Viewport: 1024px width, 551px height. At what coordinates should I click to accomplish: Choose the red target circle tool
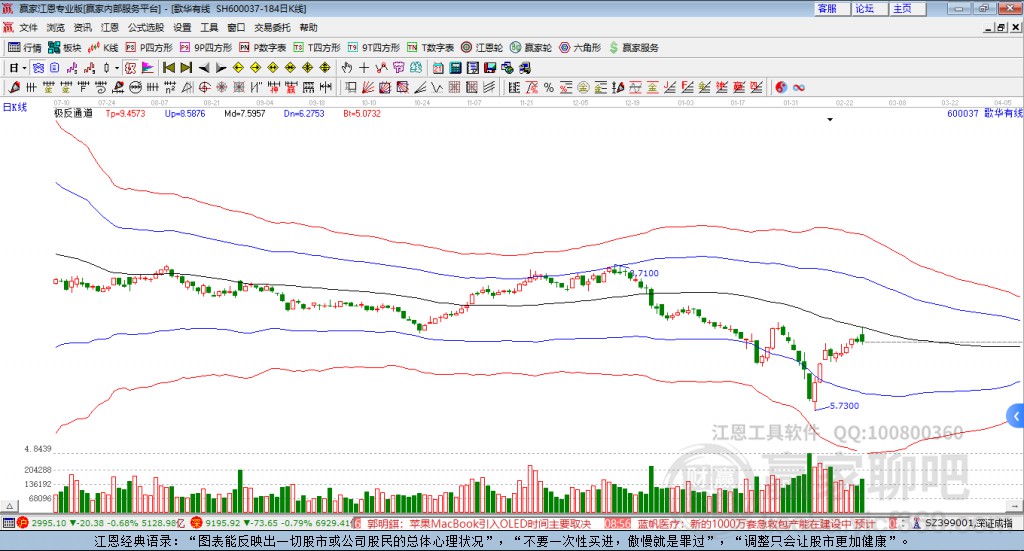[x=204, y=87]
